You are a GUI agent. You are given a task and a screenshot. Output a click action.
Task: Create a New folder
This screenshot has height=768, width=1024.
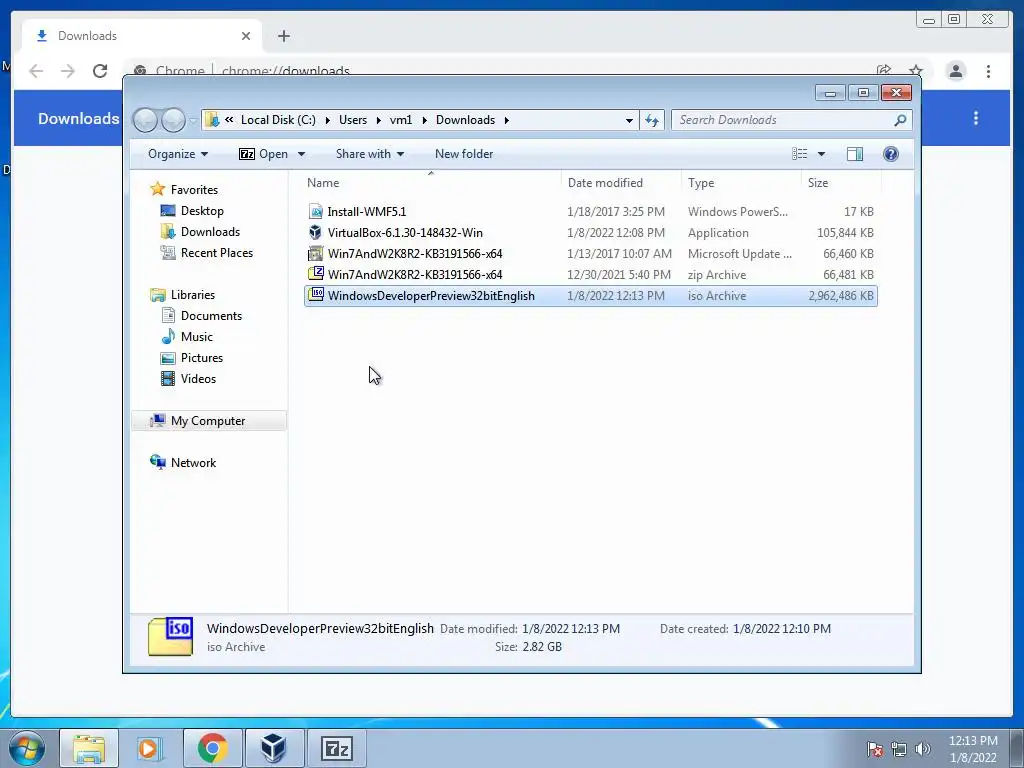(464, 154)
